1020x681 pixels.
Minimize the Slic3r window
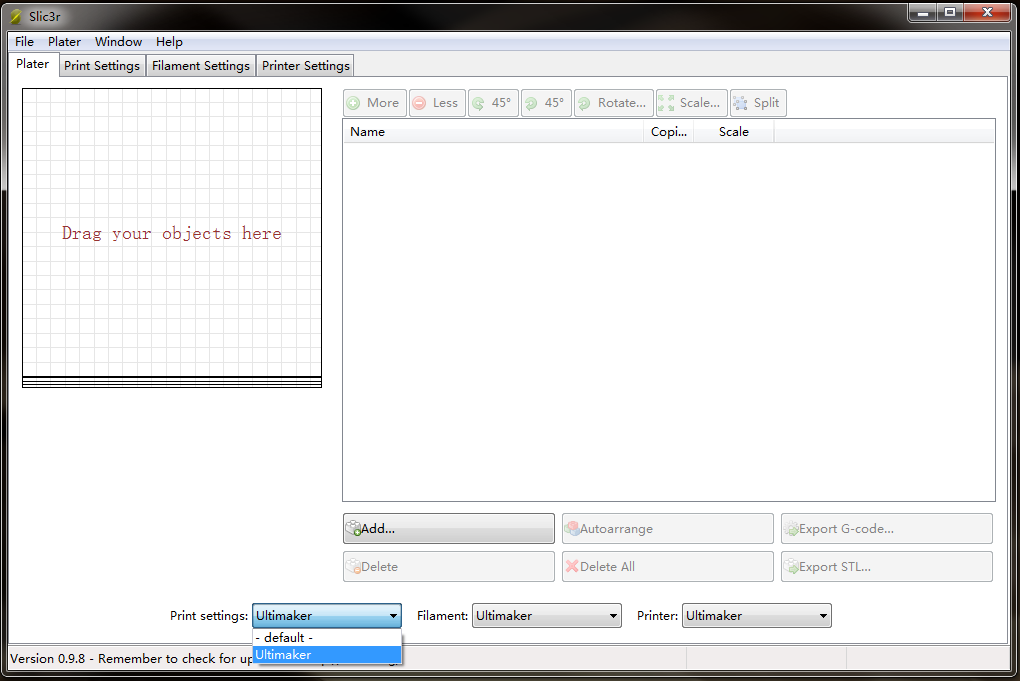(x=922, y=12)
